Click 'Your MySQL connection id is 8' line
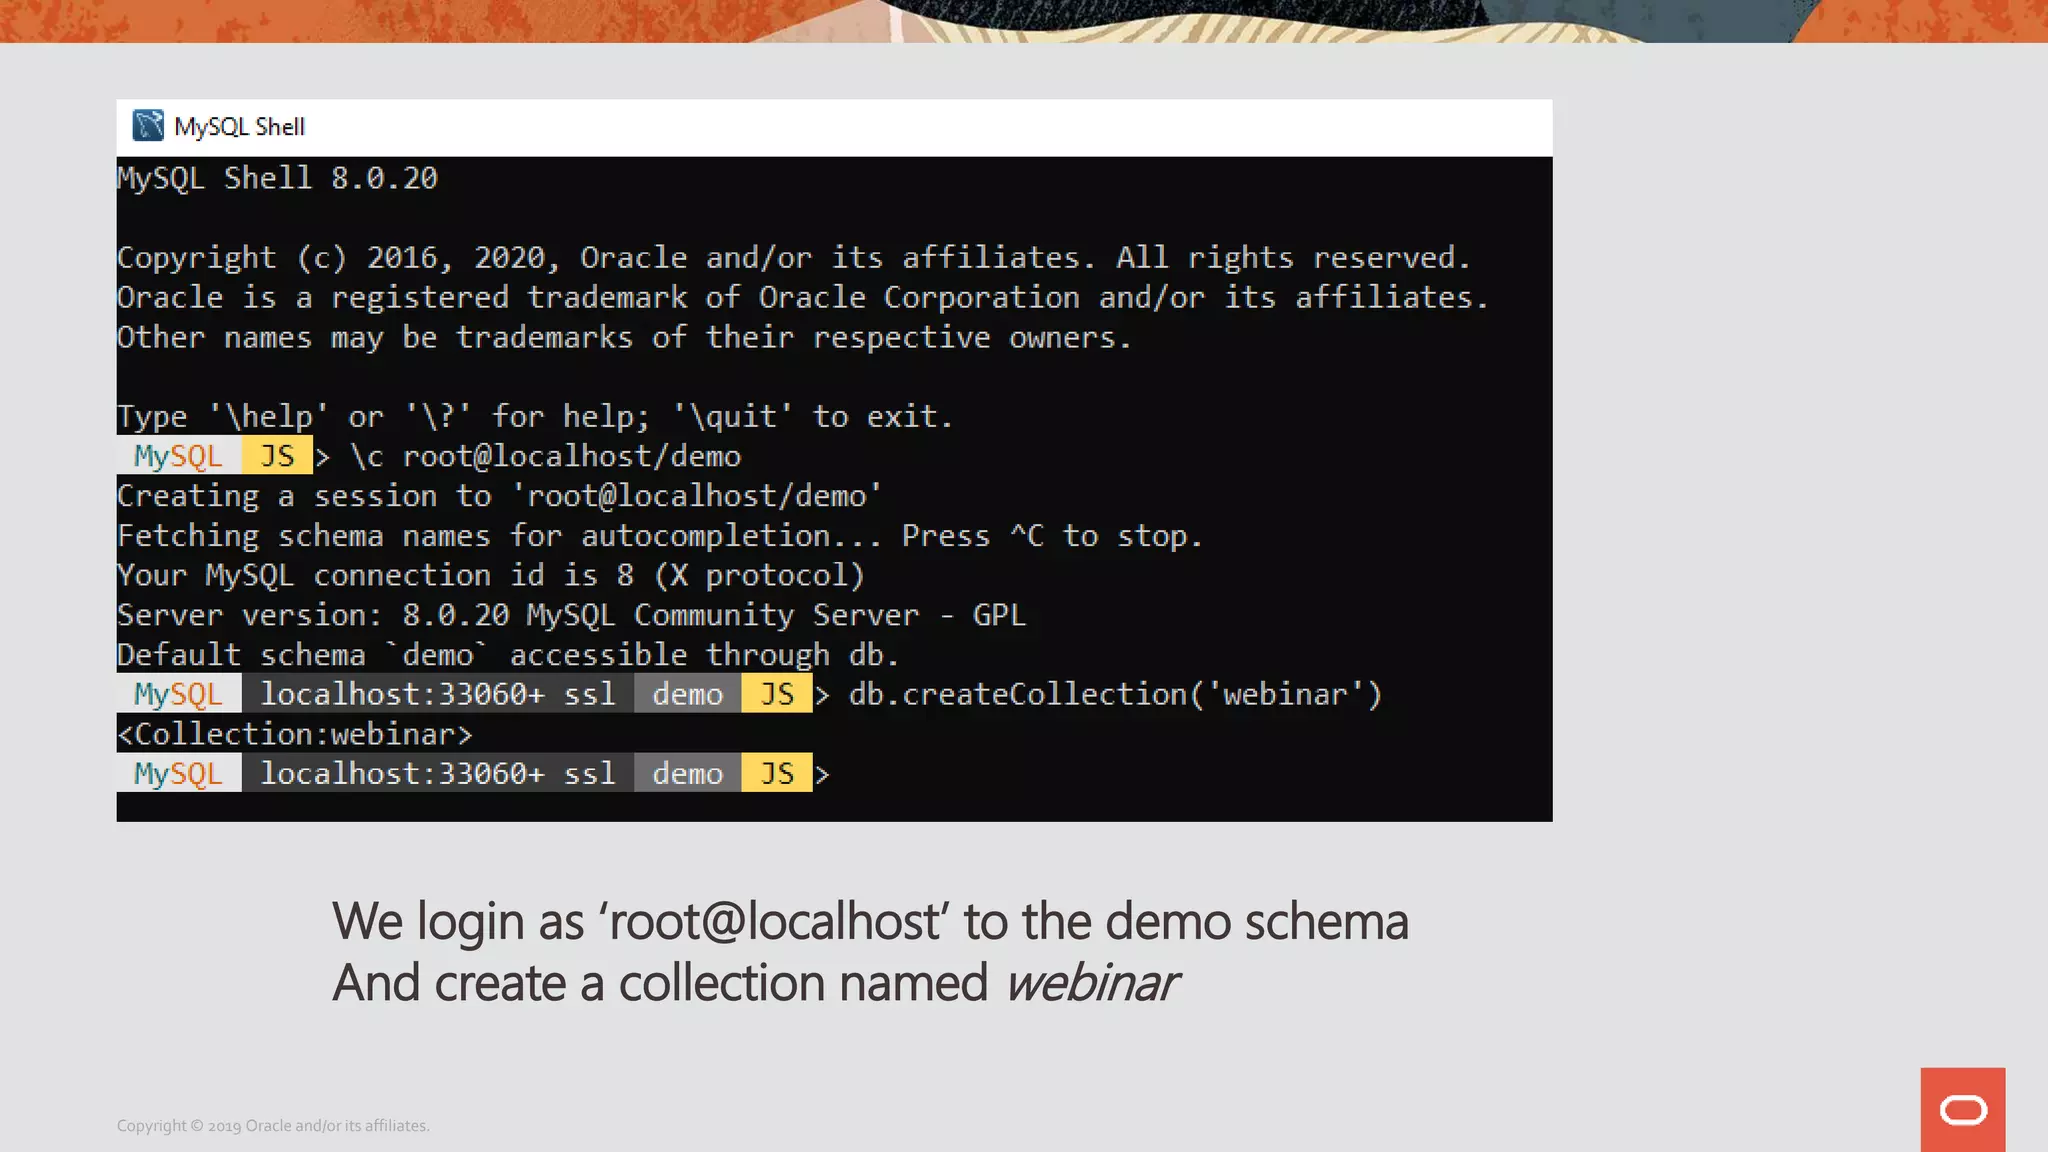The image size is (2048, 1152). tap(491, 575)
